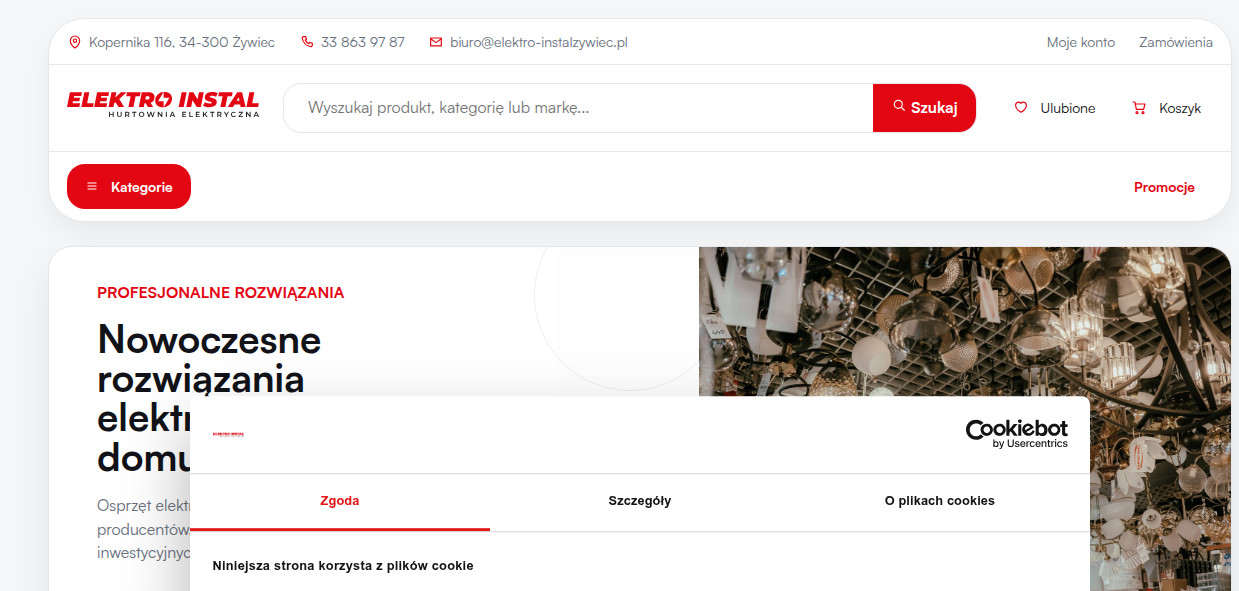Click the magnifier icon in the Szukaj button
The image size is (1239, 591).
899,106
